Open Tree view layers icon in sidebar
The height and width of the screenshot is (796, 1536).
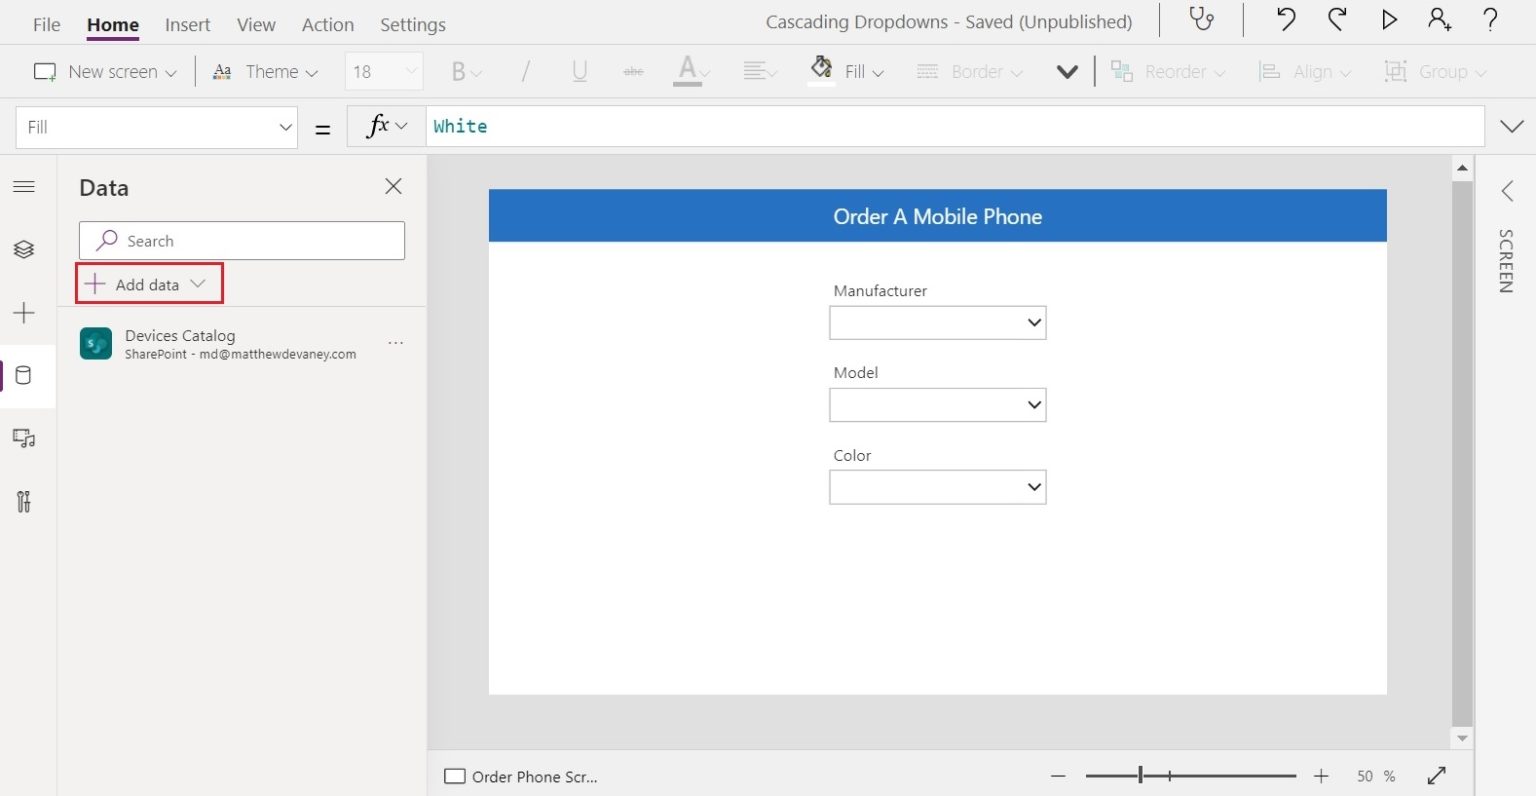point(24,249)
